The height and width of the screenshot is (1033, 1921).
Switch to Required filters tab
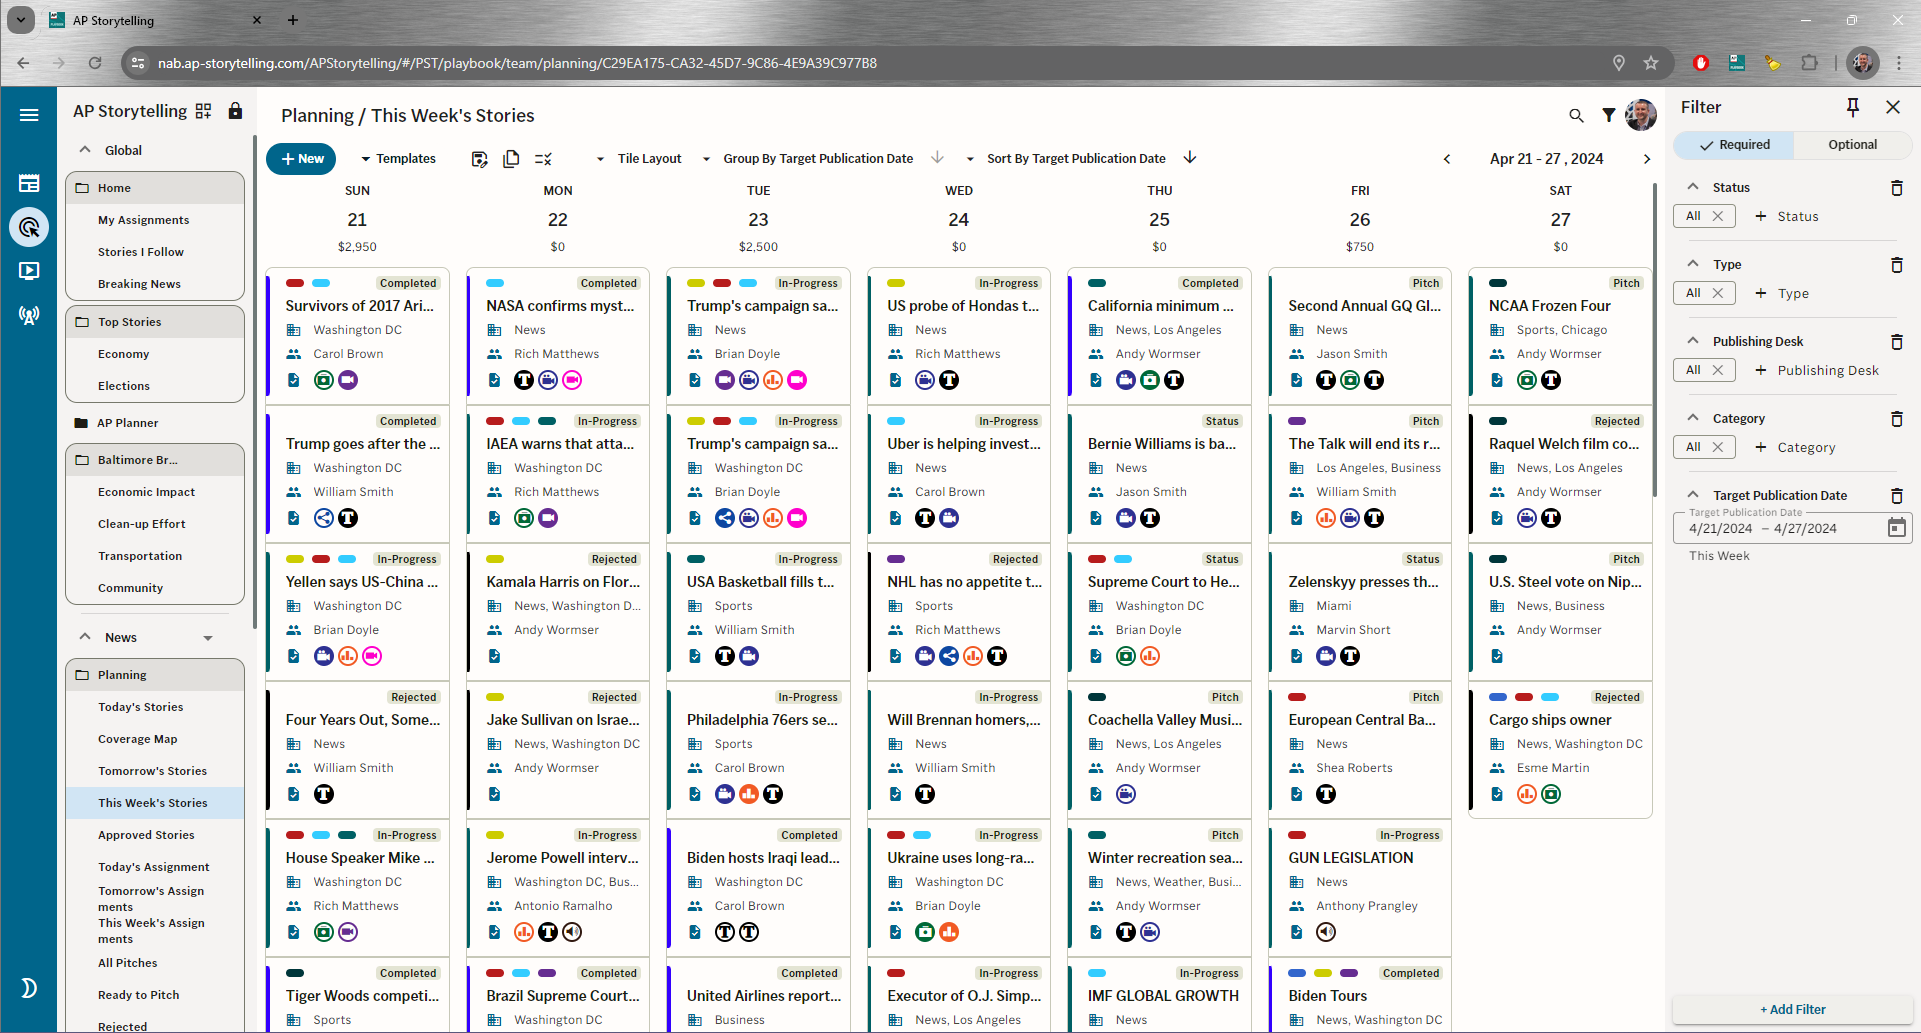click(x=1734, y=144)
